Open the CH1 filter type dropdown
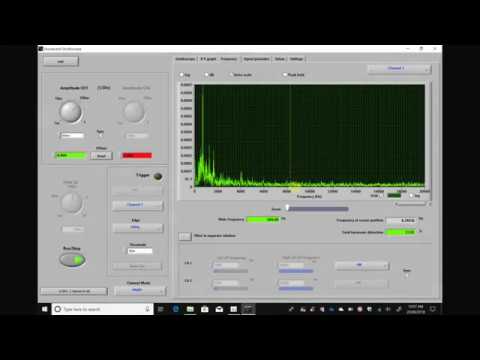480x360 pixels. 362,265
